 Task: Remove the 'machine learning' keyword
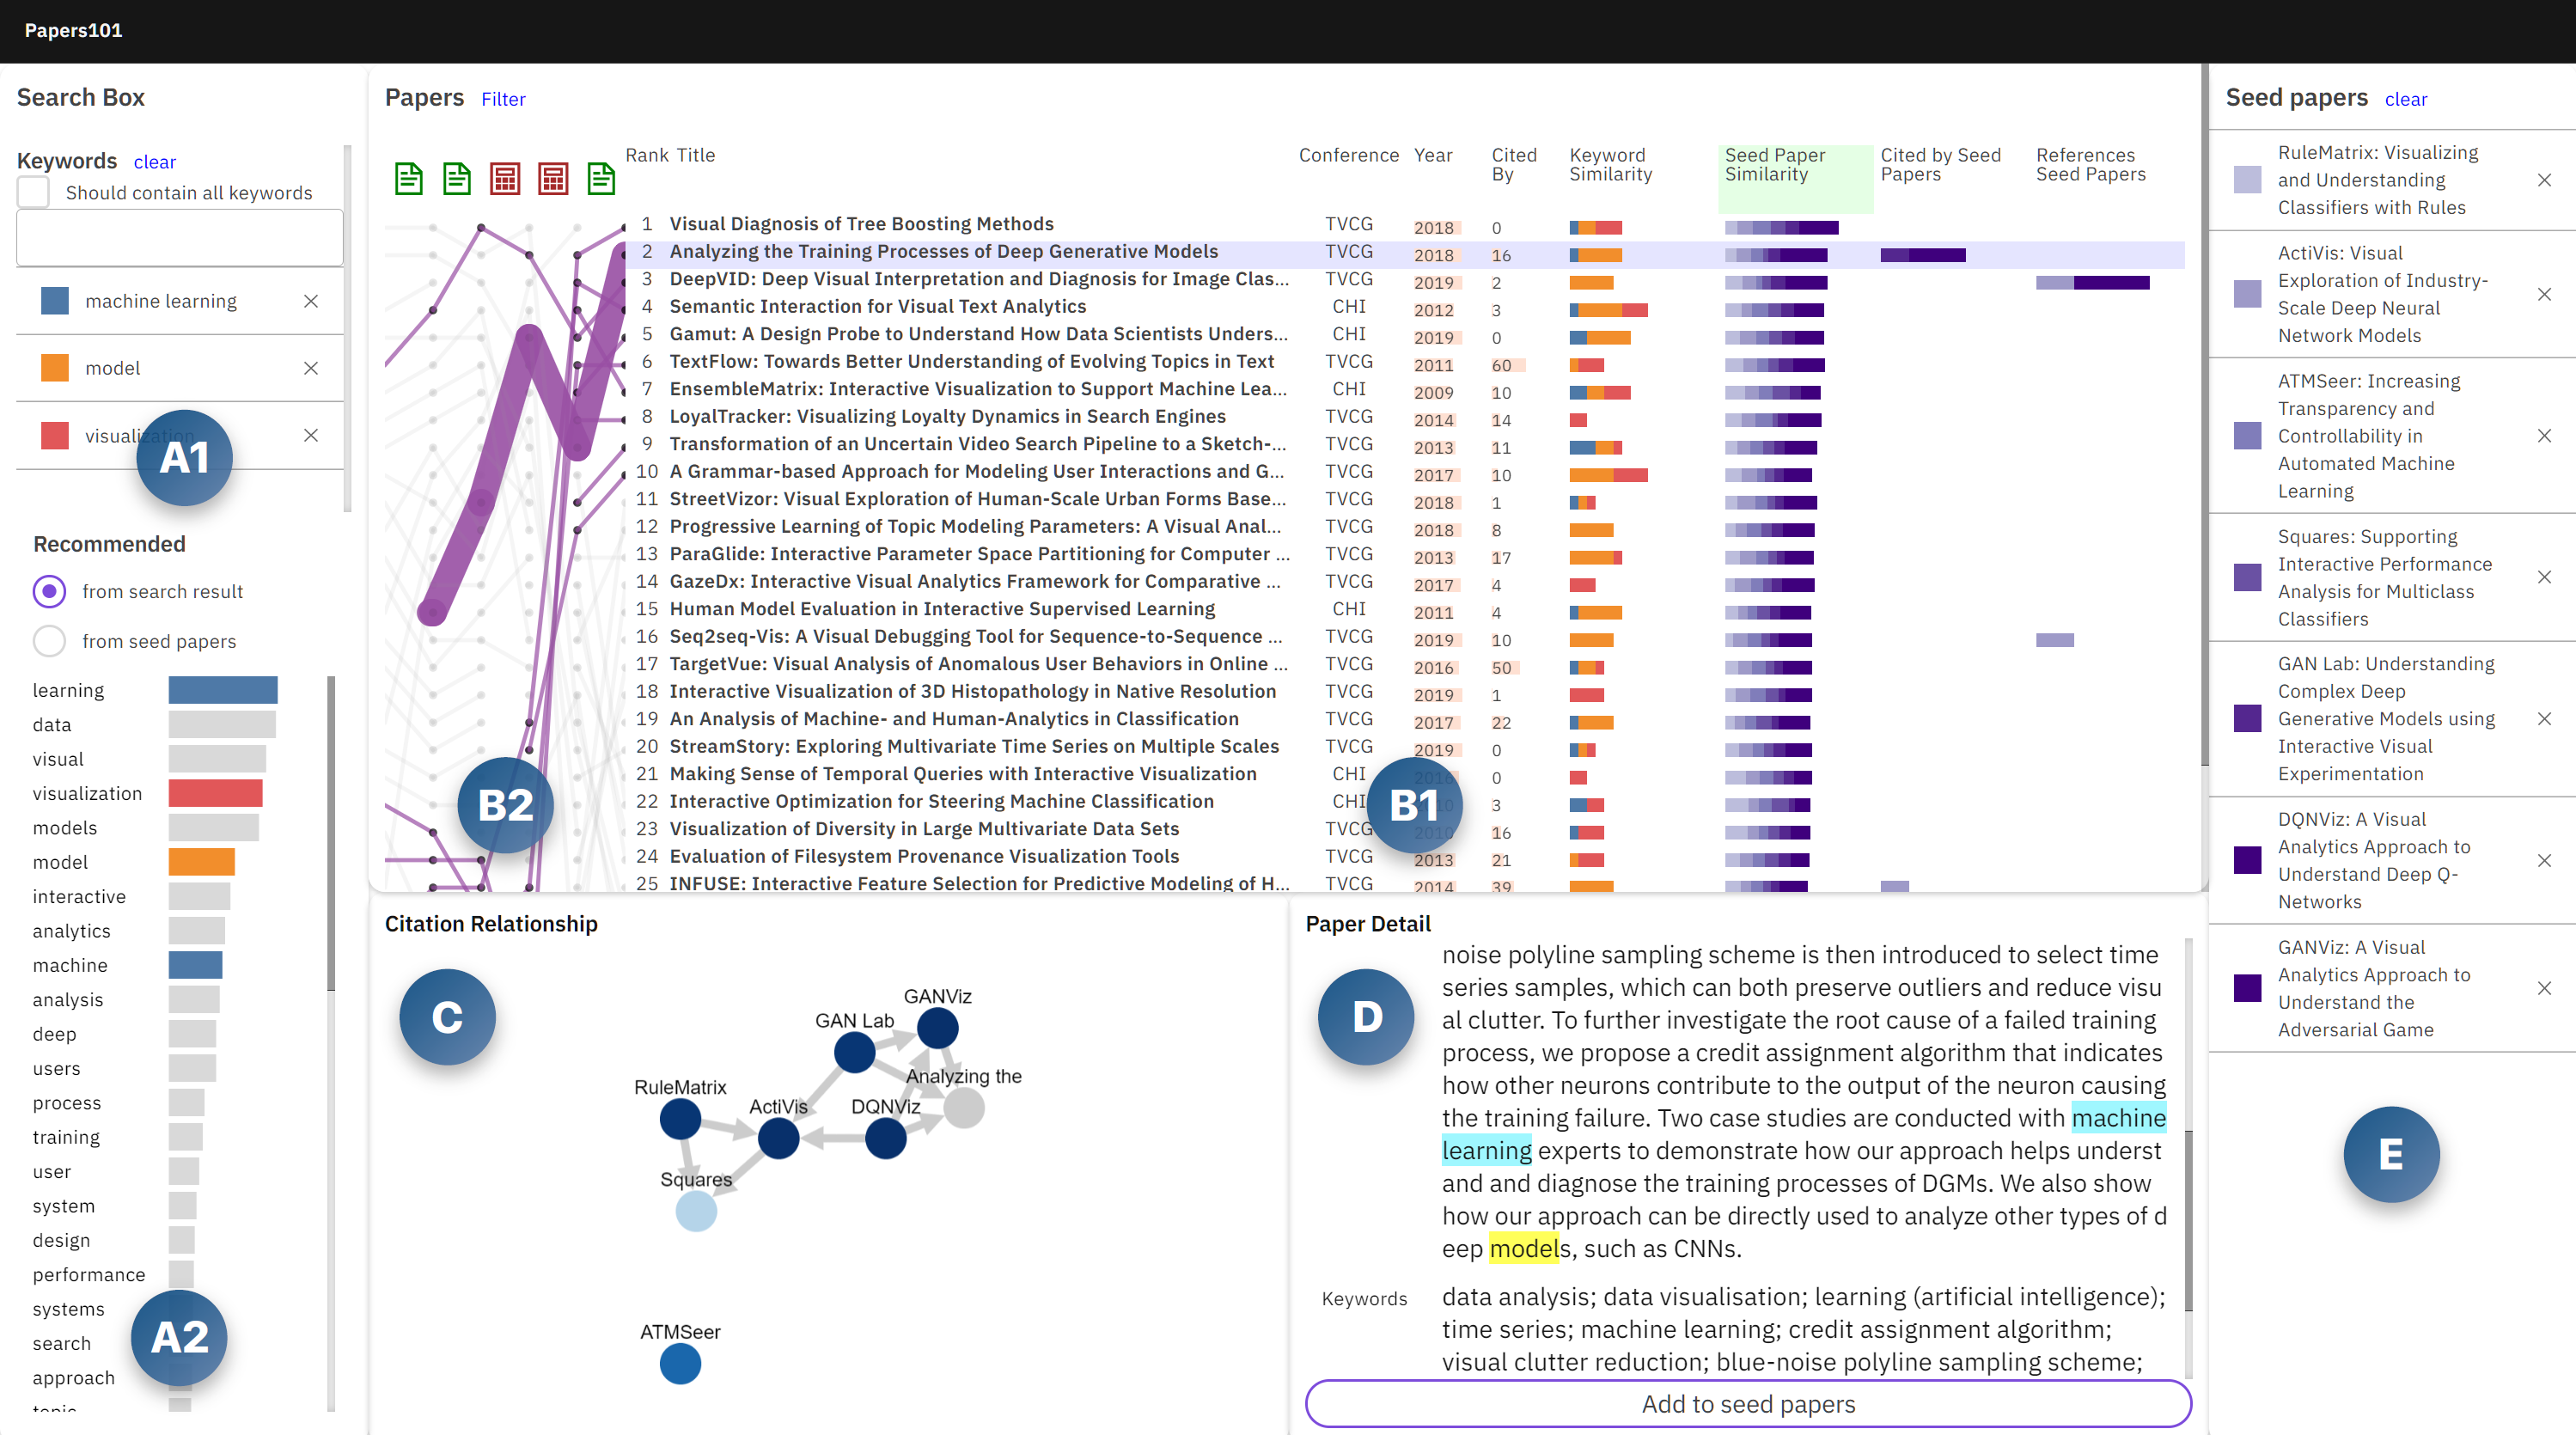(311, 301)
